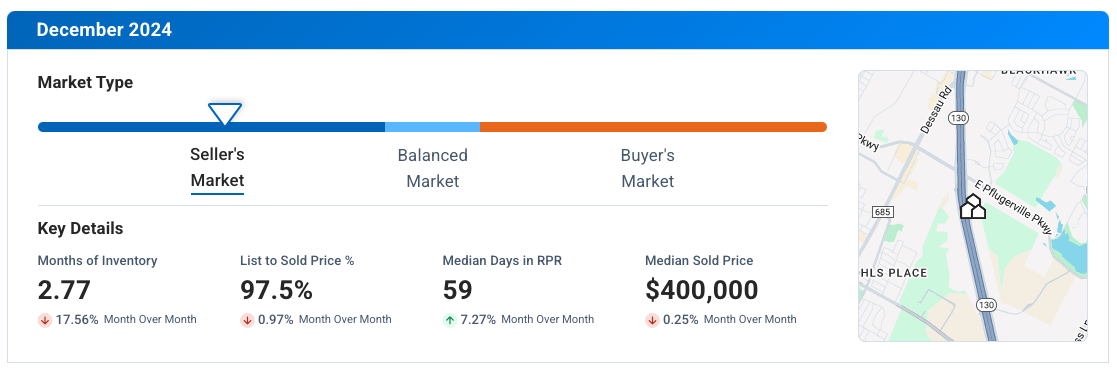Click the Dessau Rd map label
This screenshot has width=1117, height=370.
[936, 109]
